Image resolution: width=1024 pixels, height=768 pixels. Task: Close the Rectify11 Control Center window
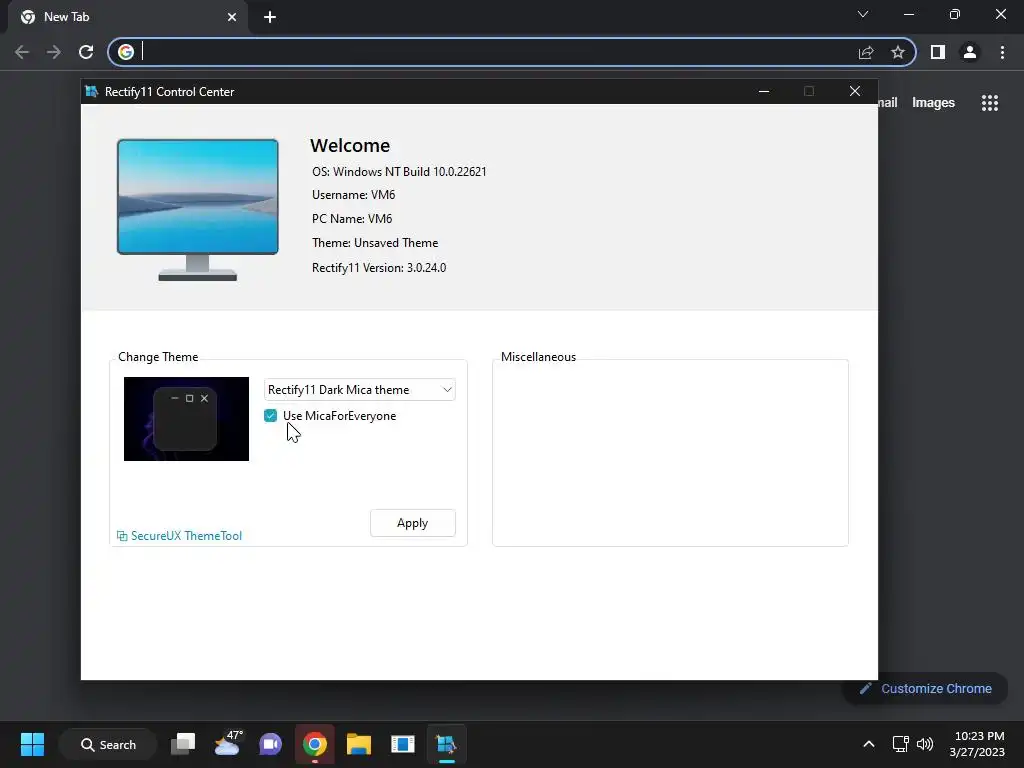click(x=855, y=91)
